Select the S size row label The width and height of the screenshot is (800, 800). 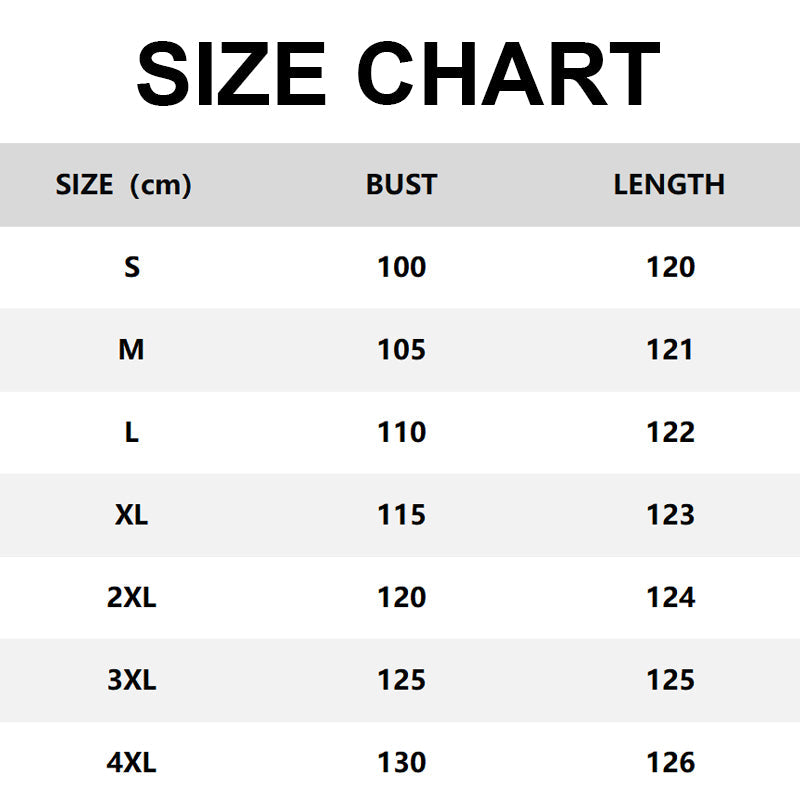click(x=132, y=267)
